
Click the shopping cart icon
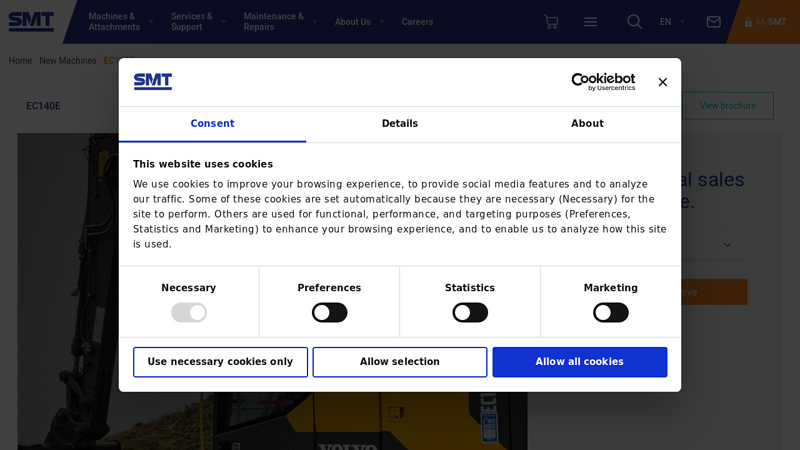[x=551, y=22]
